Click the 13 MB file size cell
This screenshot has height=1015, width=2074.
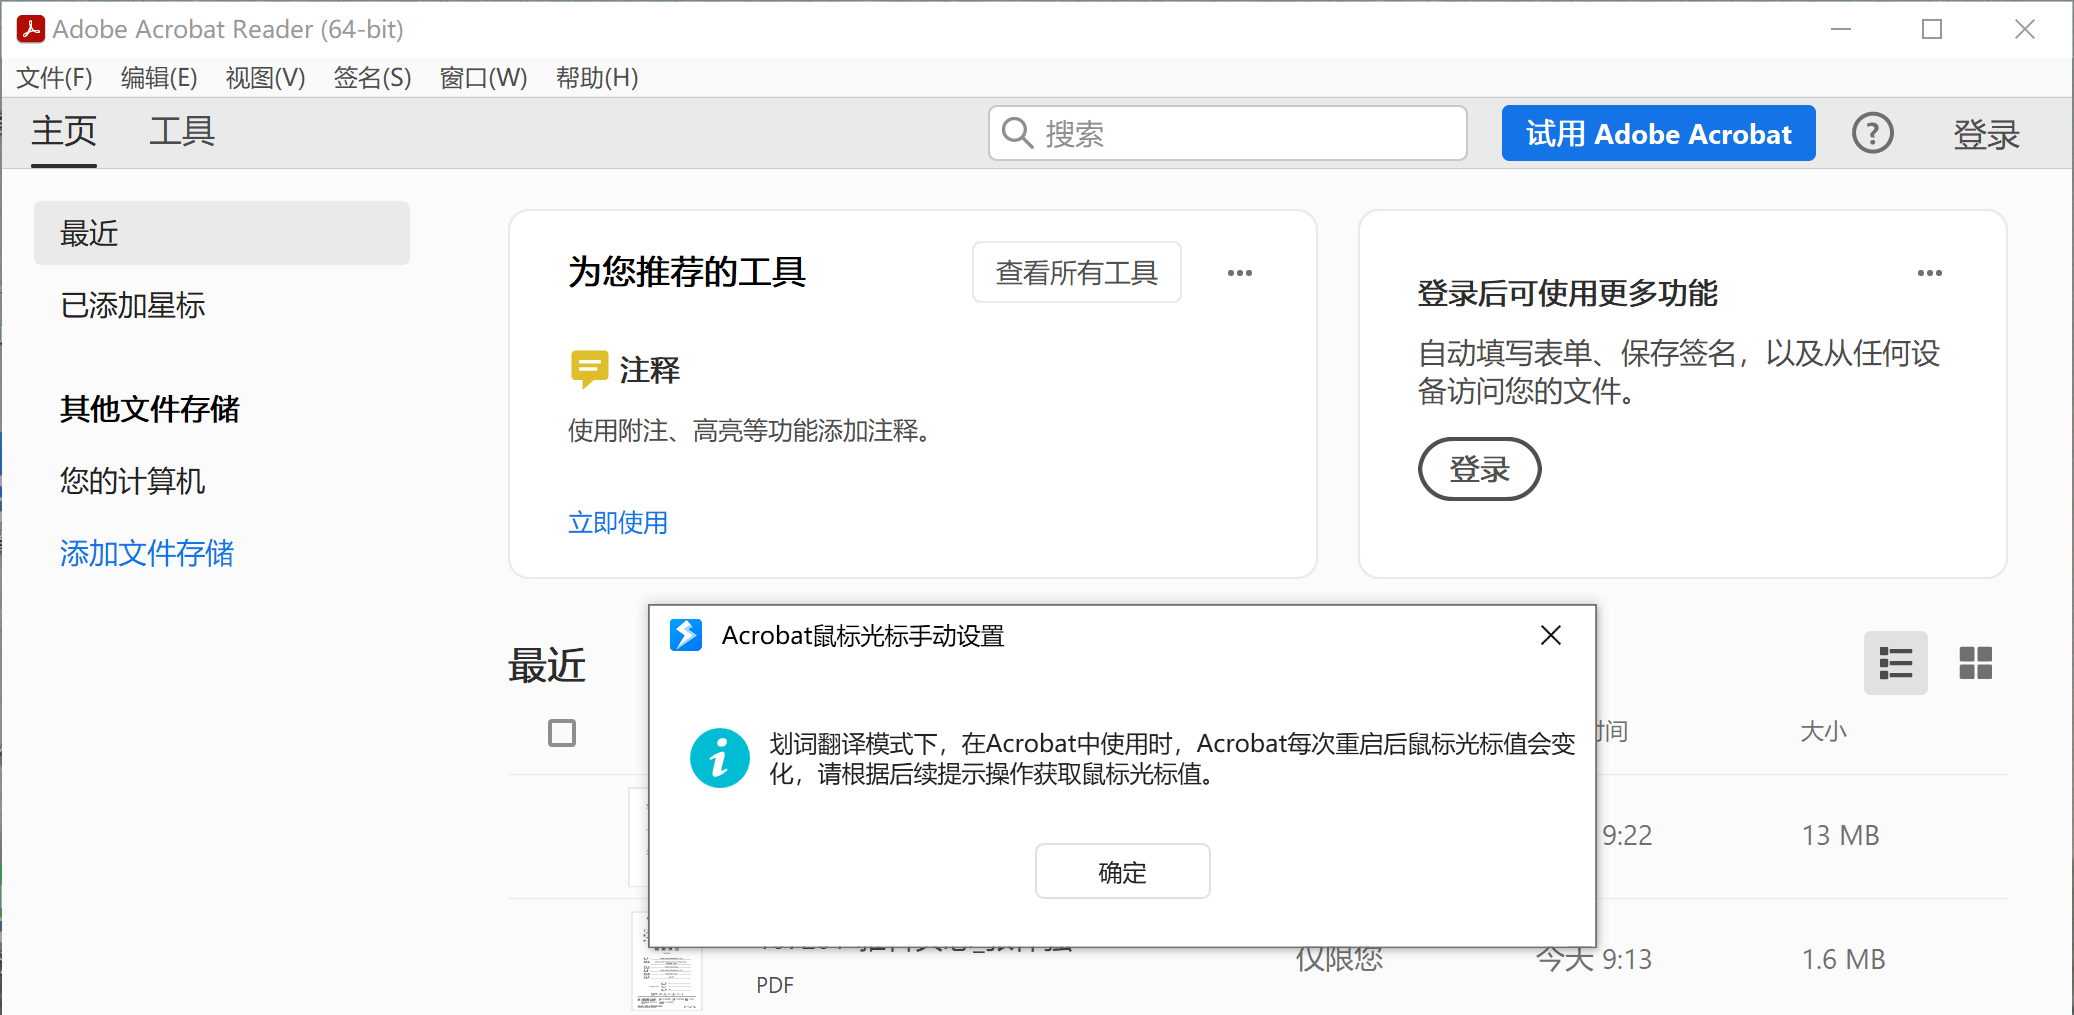(x=1841, y=835)
